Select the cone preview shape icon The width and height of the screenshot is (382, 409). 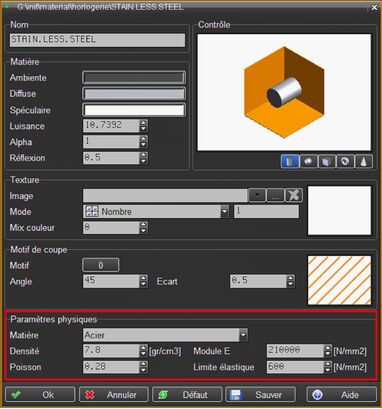(363, 162)
